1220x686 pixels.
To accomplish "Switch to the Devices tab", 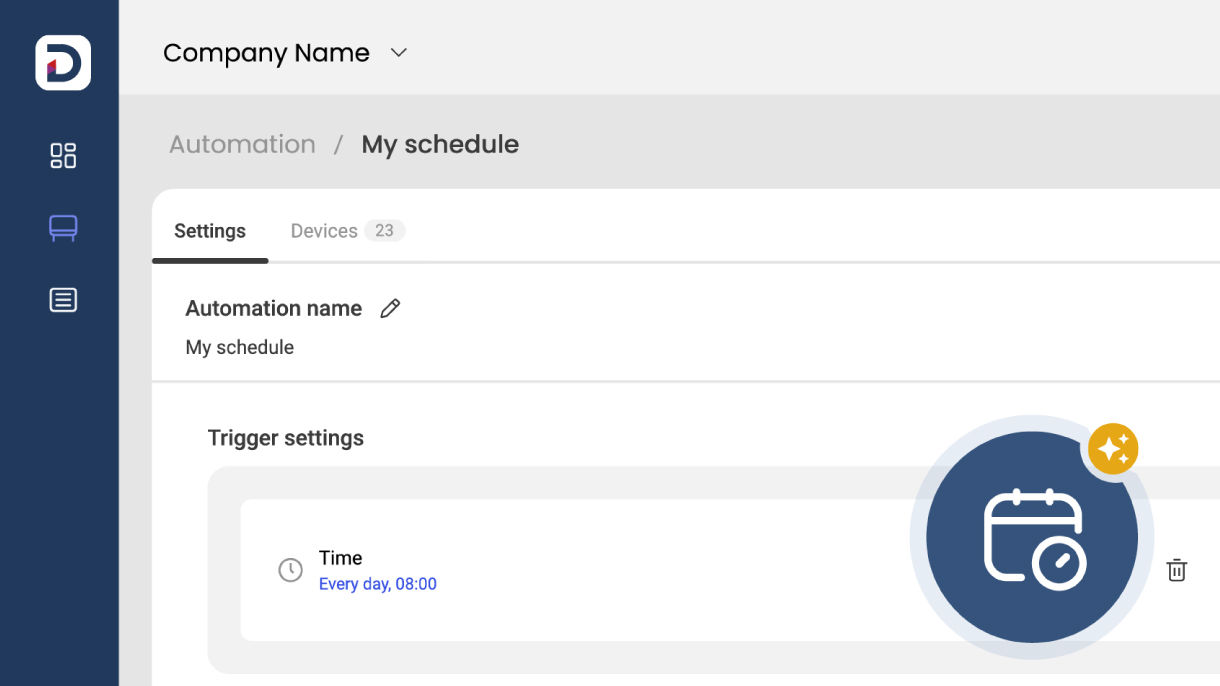I will point(324,230).
